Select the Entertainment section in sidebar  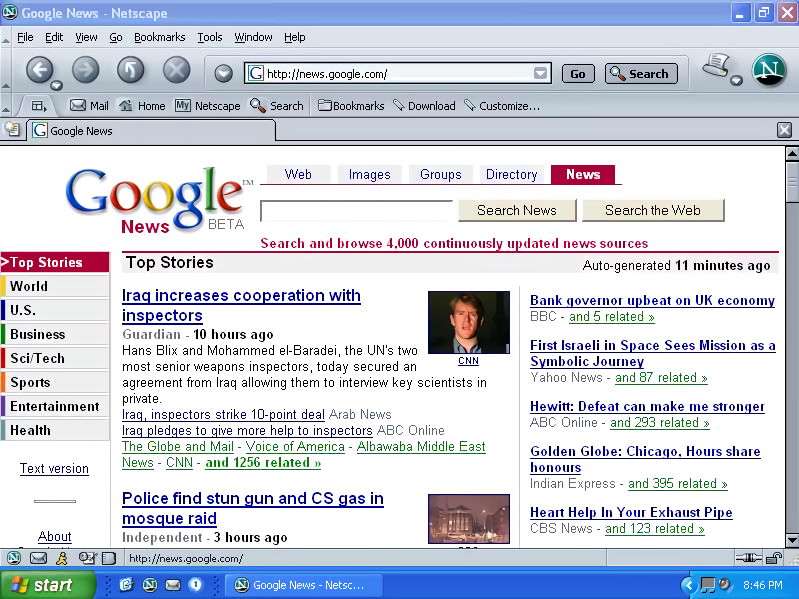pyautogui.click(x=55, y=406)
